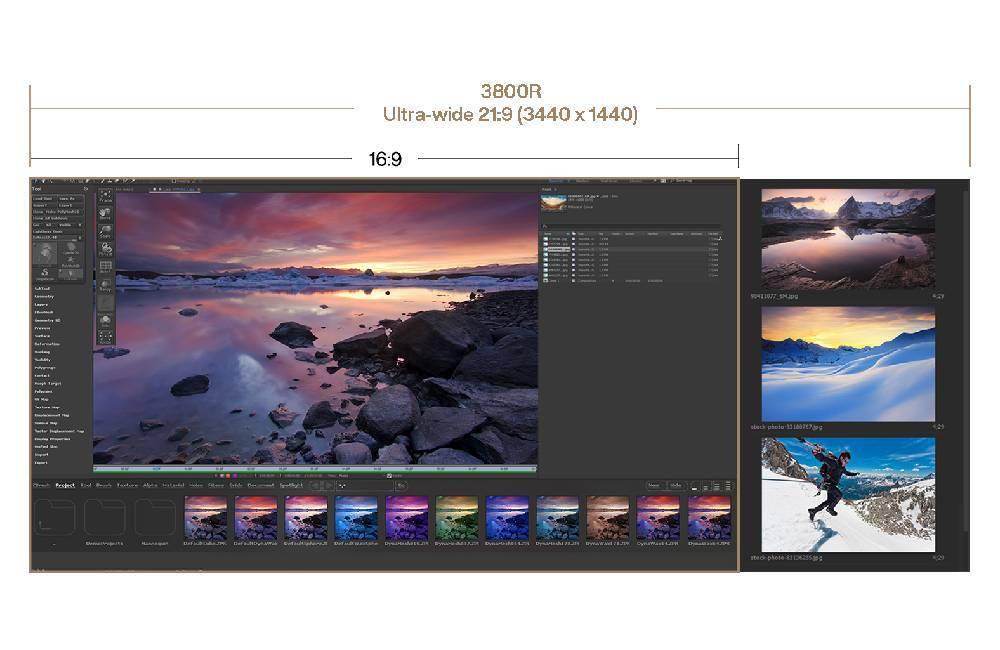1000x650 pixels.
Task: Open the 90411077_SM.jpg lake thumbnail
Action: coord(848,240)
